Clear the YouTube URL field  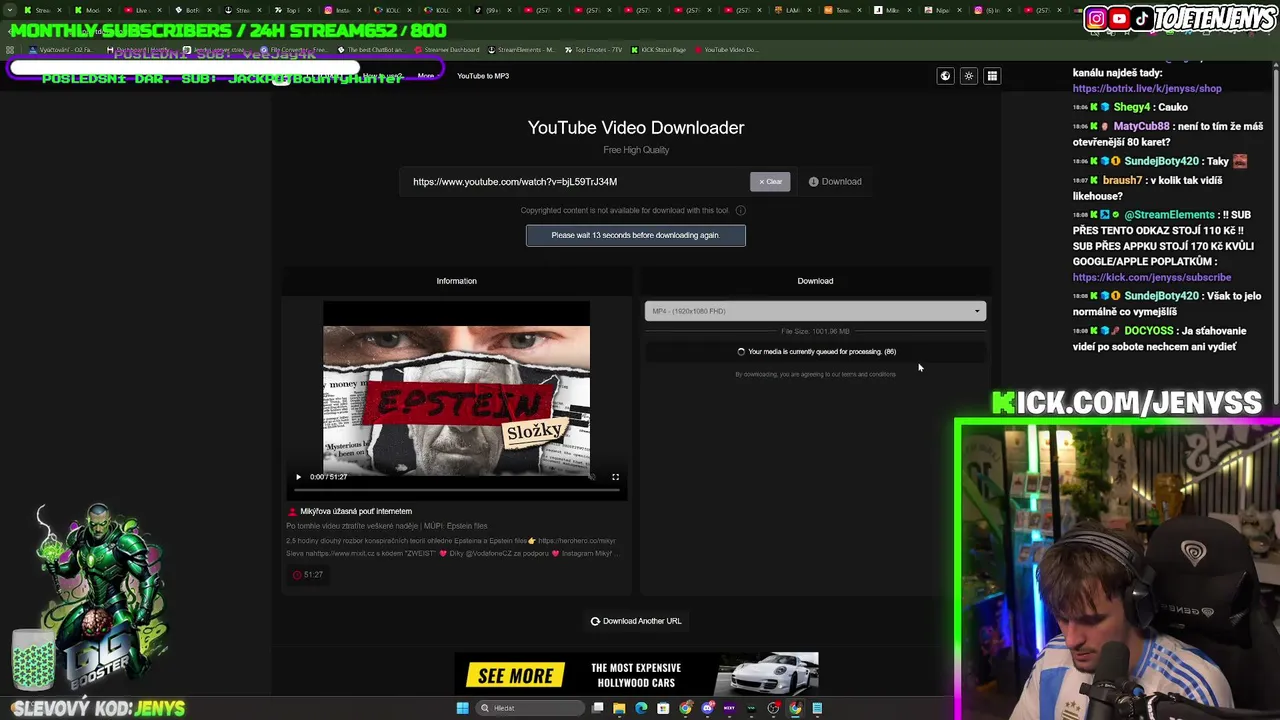[770, 182]
